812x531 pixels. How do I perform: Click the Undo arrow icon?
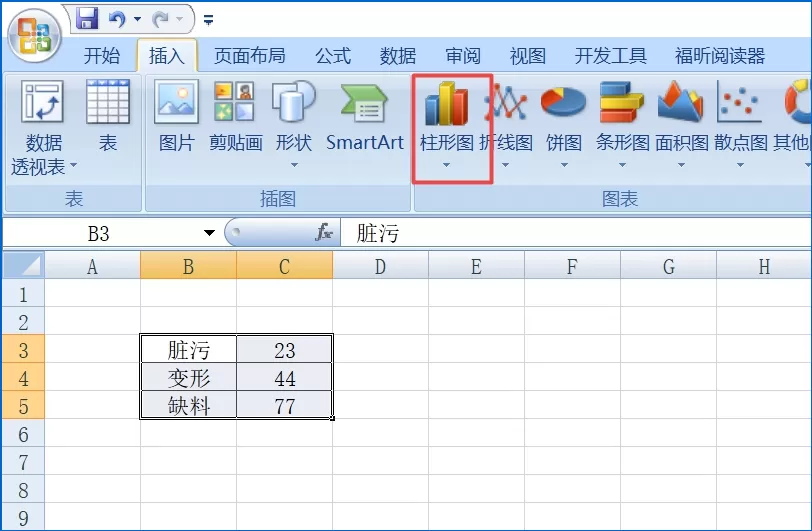coord(117,20)
